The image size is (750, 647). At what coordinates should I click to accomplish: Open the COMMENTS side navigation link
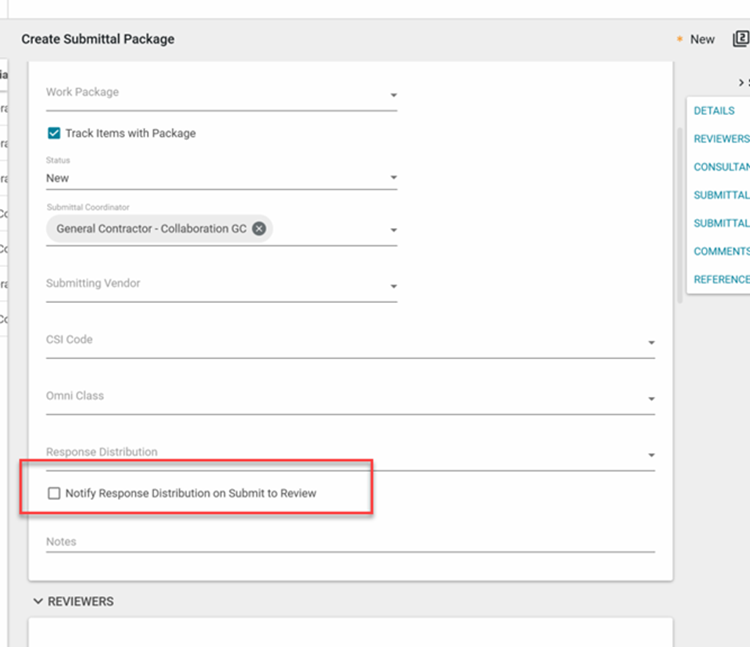pos(720,251)
